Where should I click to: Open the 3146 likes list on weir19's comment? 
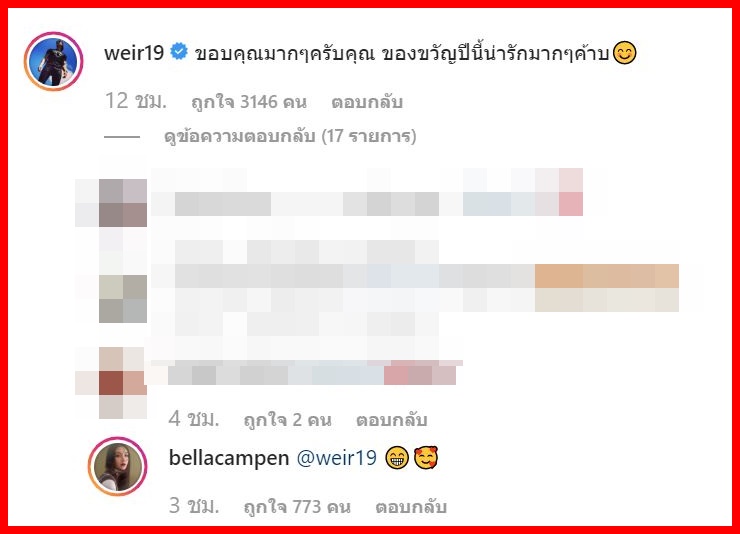(249, 102)
